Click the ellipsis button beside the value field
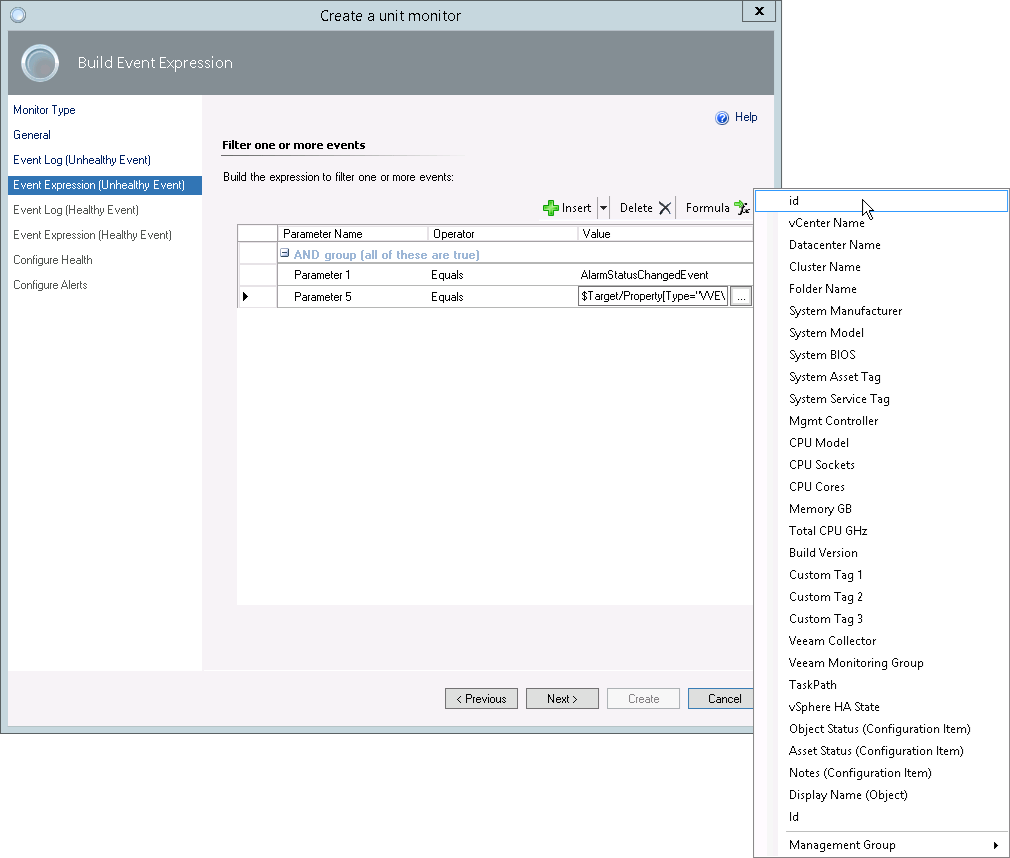 tap(741, 297)
